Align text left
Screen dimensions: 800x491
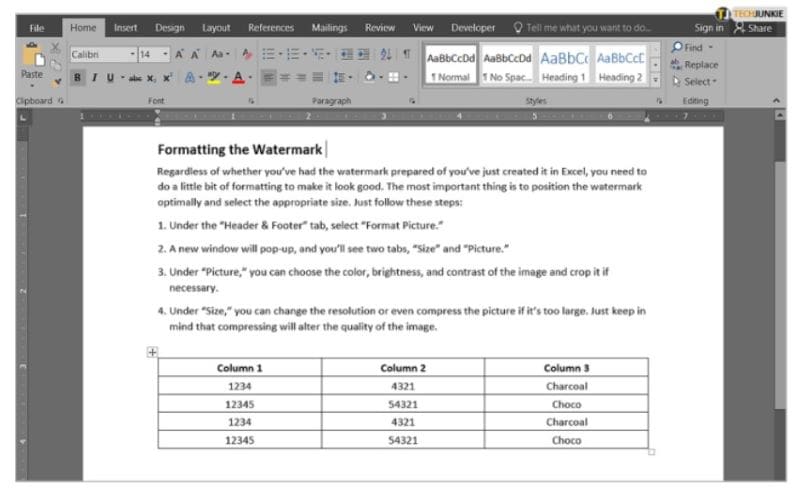(268, 78)
